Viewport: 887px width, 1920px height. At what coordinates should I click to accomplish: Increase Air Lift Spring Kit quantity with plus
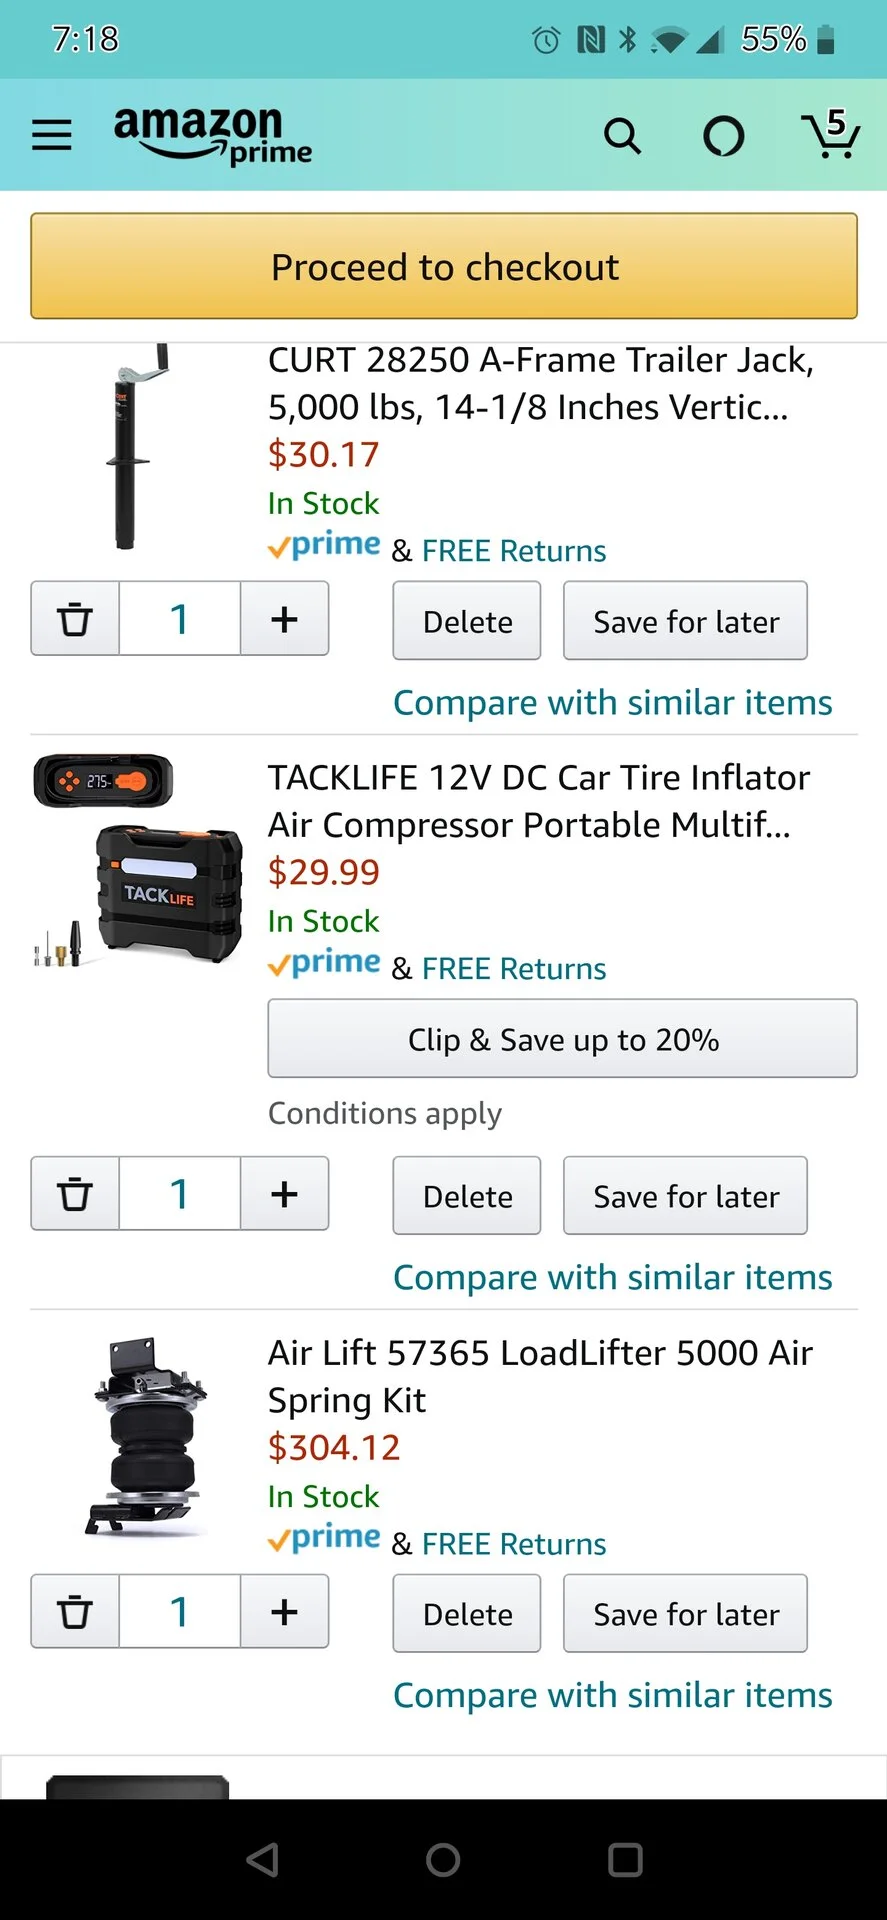tap(284, 1612)
